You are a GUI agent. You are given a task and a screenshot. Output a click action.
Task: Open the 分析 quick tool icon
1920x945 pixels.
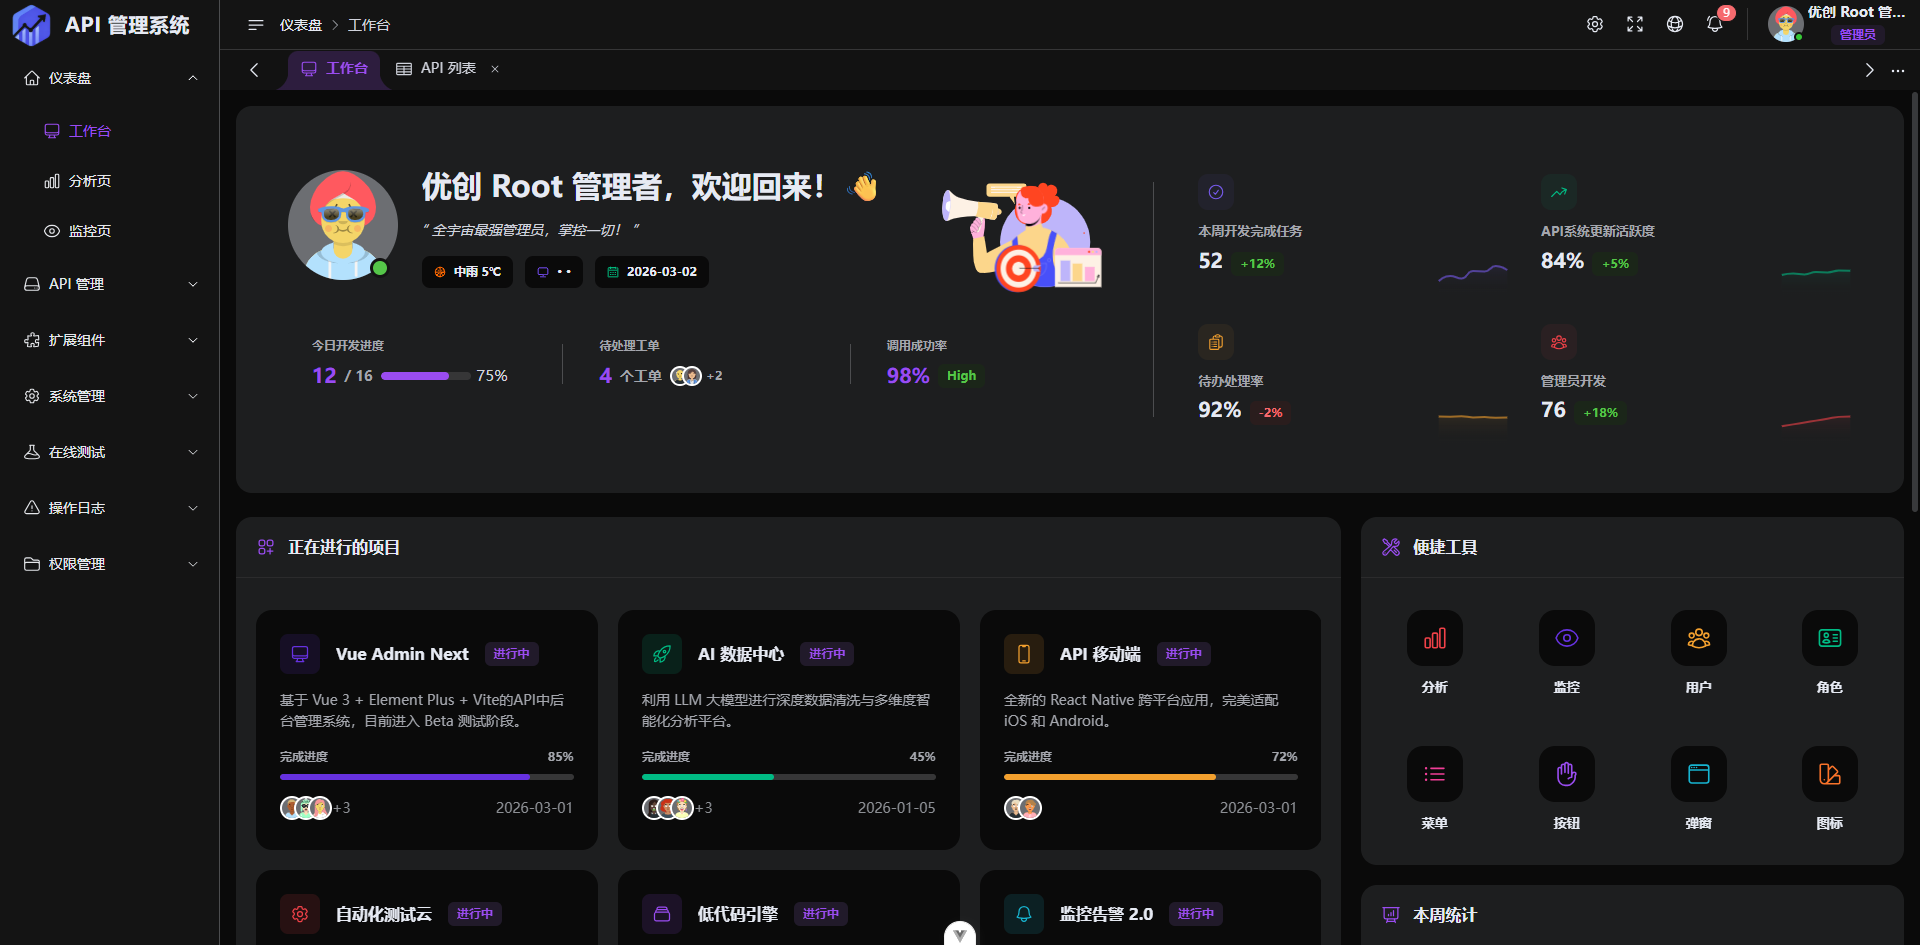(x=1434, y=638)
